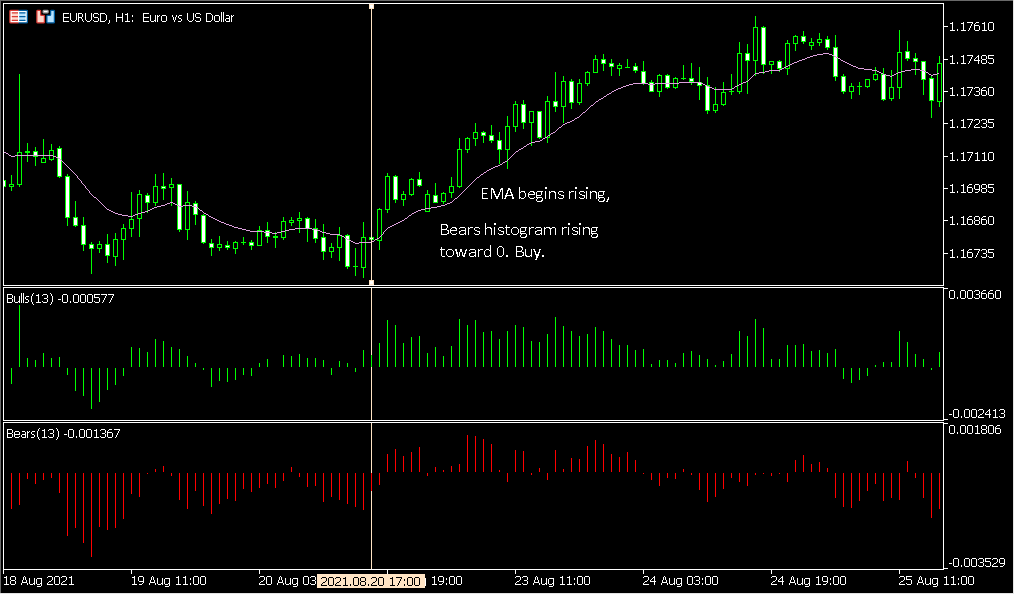Click the Depth of Market grid icon
The image size is (1014, 594).
point(18,17)
